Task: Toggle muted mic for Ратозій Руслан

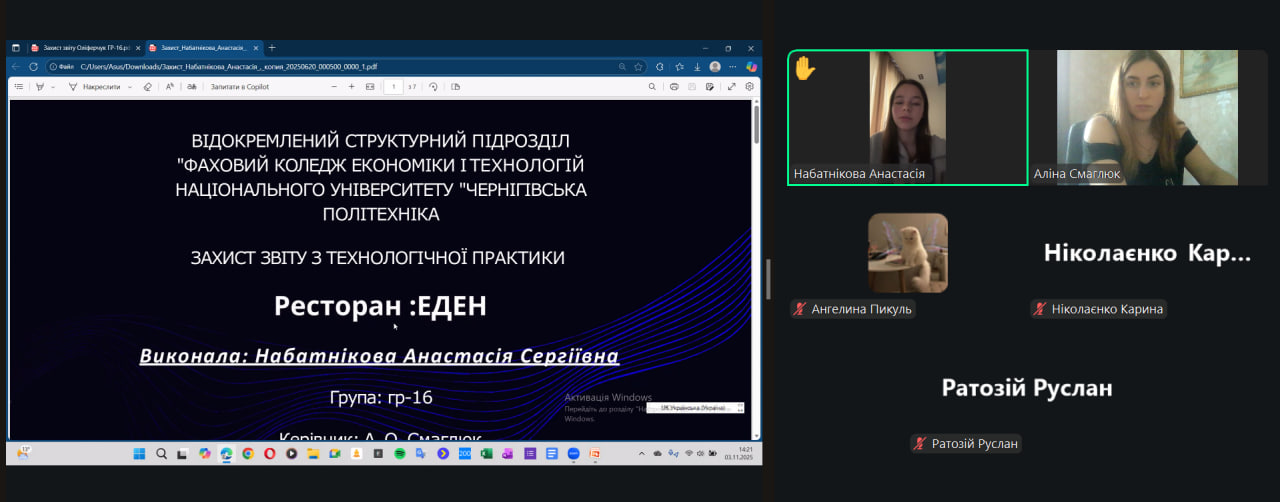Action: pos(919,444)
